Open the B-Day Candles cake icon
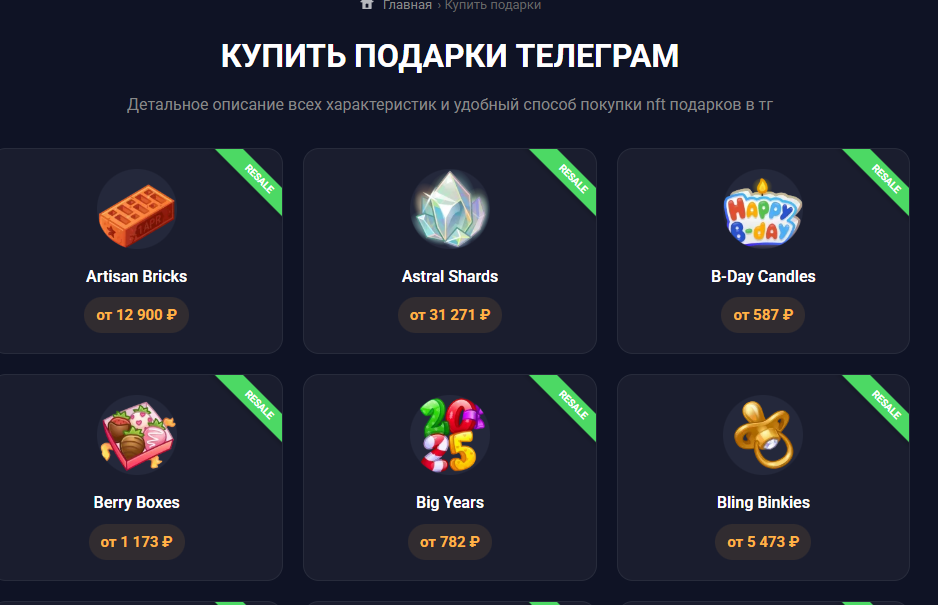The height and width of the screenshot is (605, 938). point(763,209)
